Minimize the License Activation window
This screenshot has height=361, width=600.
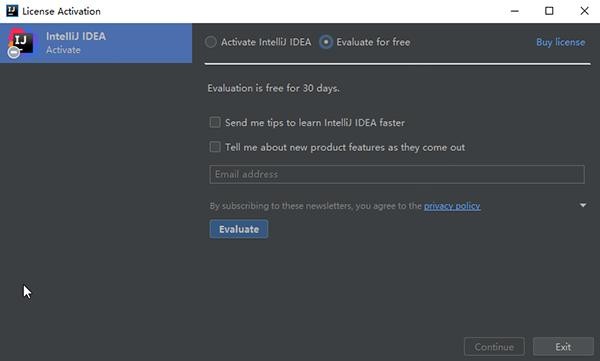coord(515,11)
